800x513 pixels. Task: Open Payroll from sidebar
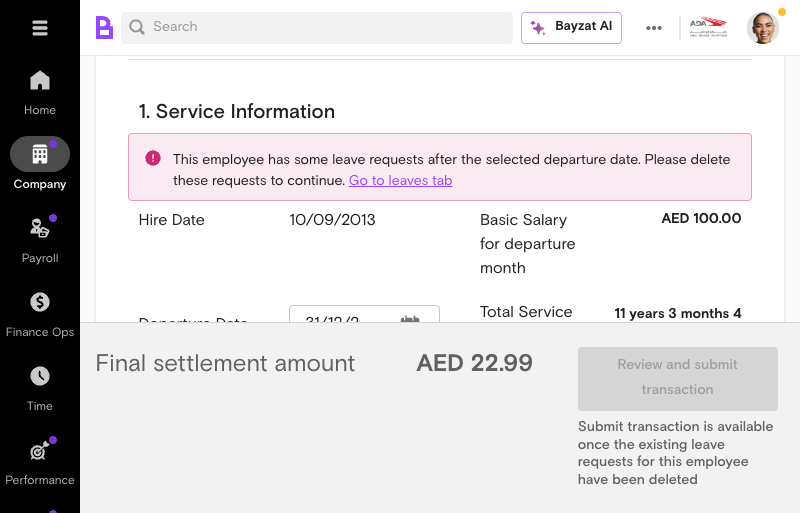tap(40, 240)
